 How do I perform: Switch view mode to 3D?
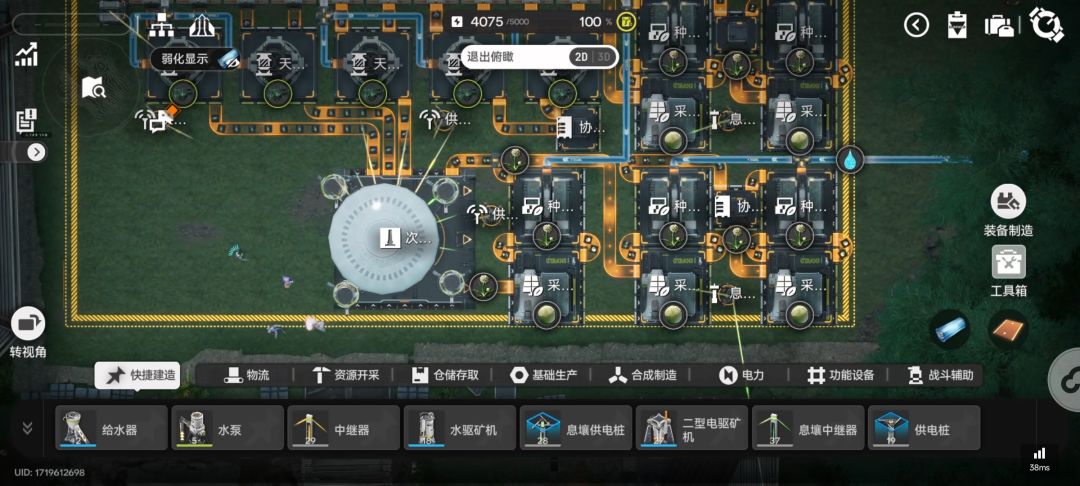[603, 57]
